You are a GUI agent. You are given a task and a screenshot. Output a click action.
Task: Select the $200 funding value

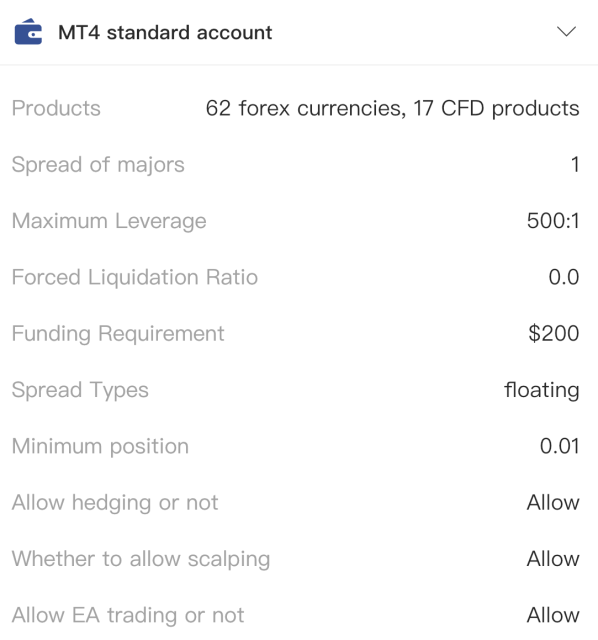[x=554, y=333]
